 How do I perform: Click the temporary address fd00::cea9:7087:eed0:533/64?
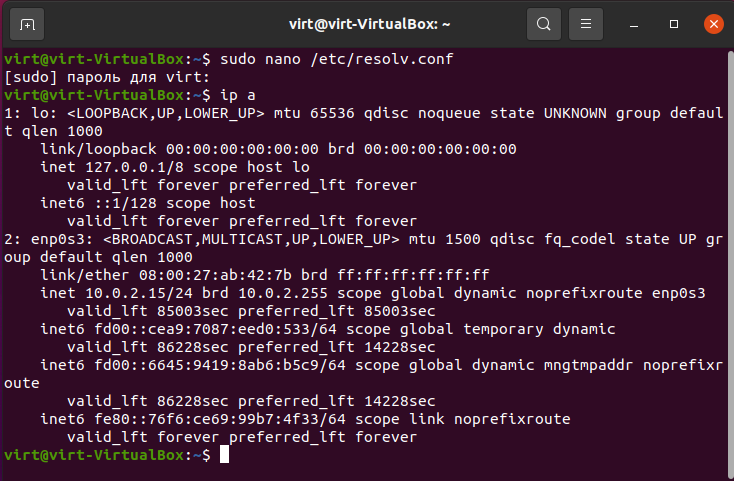215,329
